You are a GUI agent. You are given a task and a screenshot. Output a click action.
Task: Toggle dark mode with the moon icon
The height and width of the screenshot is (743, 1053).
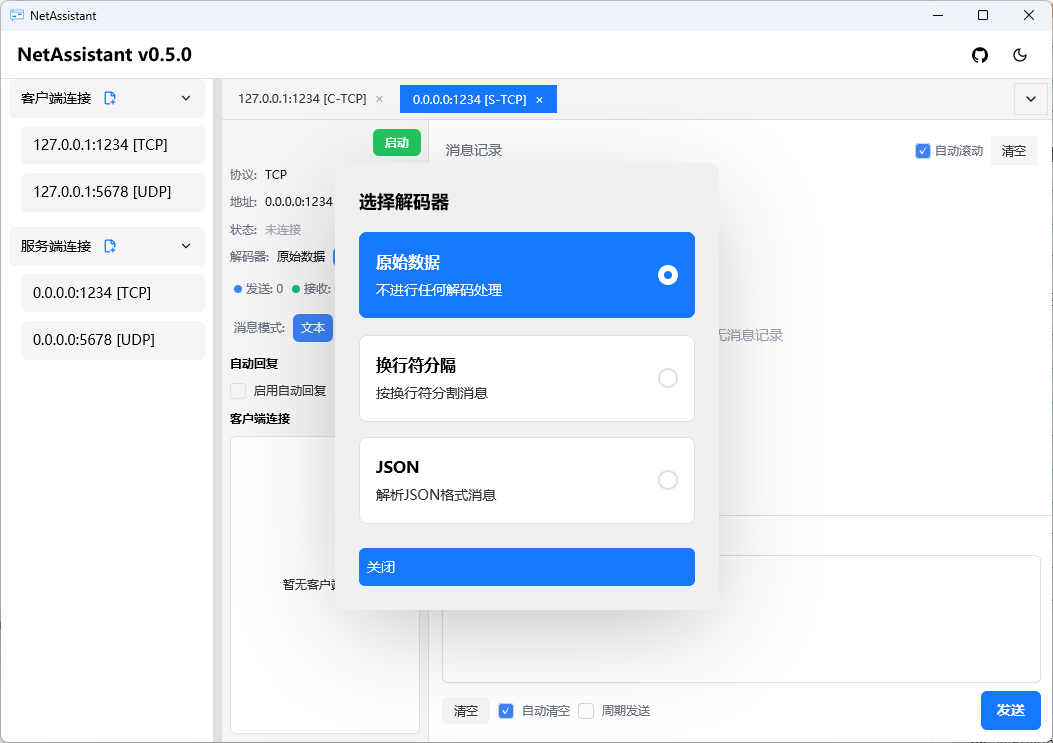(x=1020, y=56)
